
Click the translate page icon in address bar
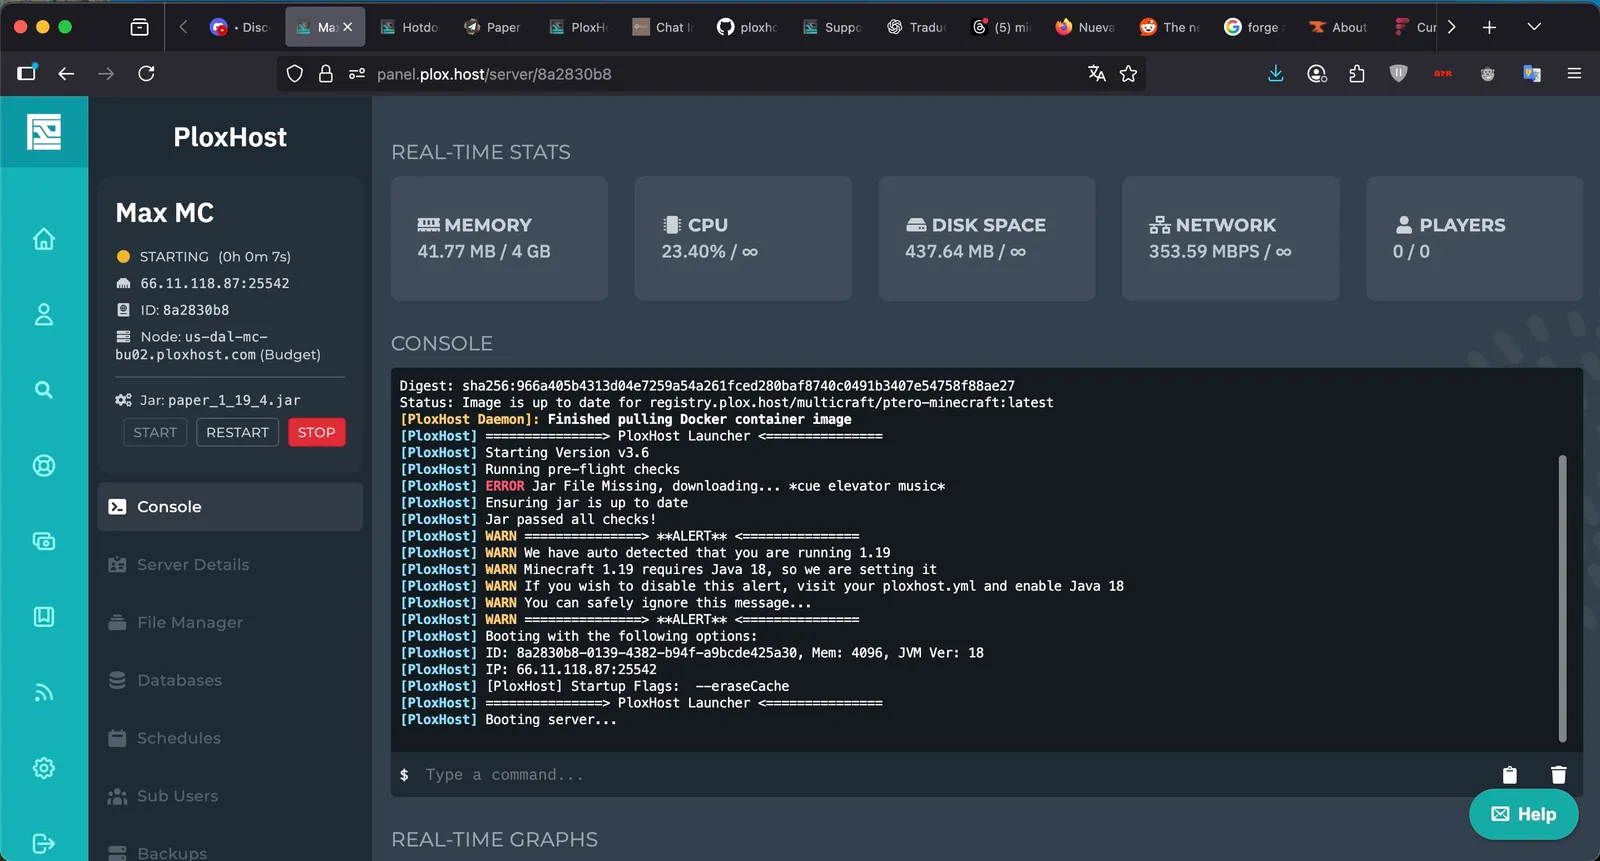coord(1097,73)
